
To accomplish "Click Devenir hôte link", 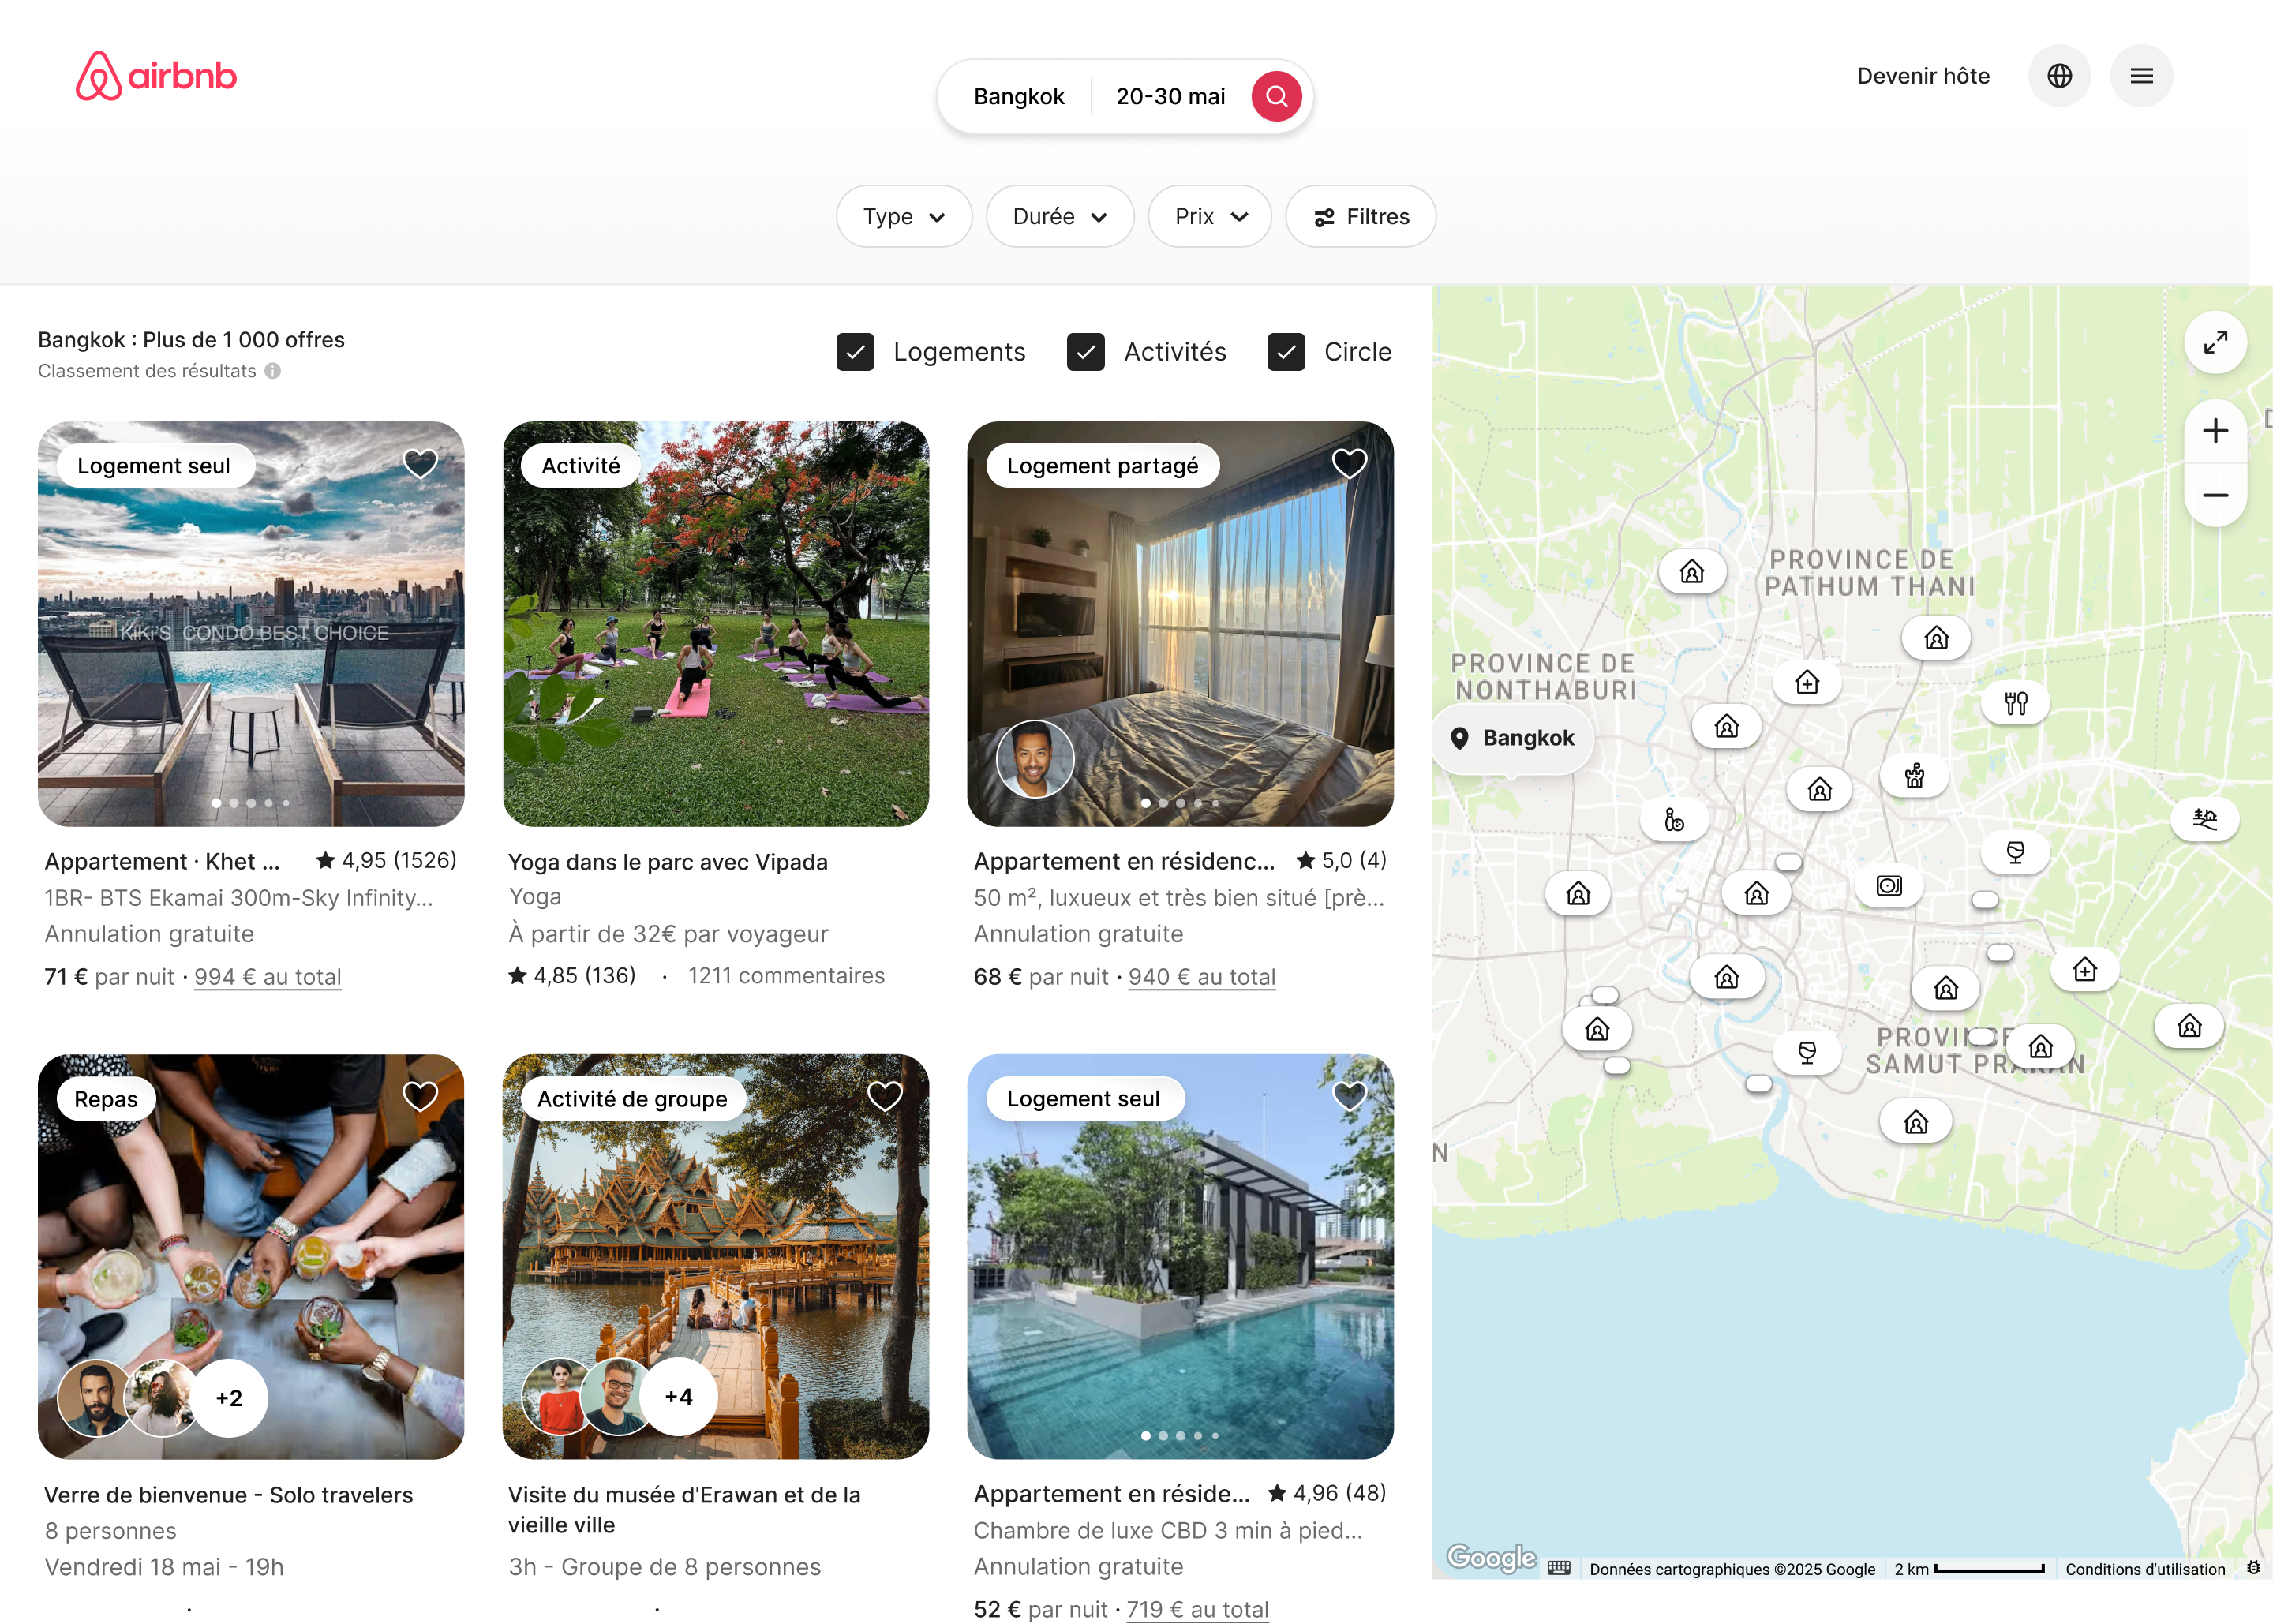I will (1923, 76).
